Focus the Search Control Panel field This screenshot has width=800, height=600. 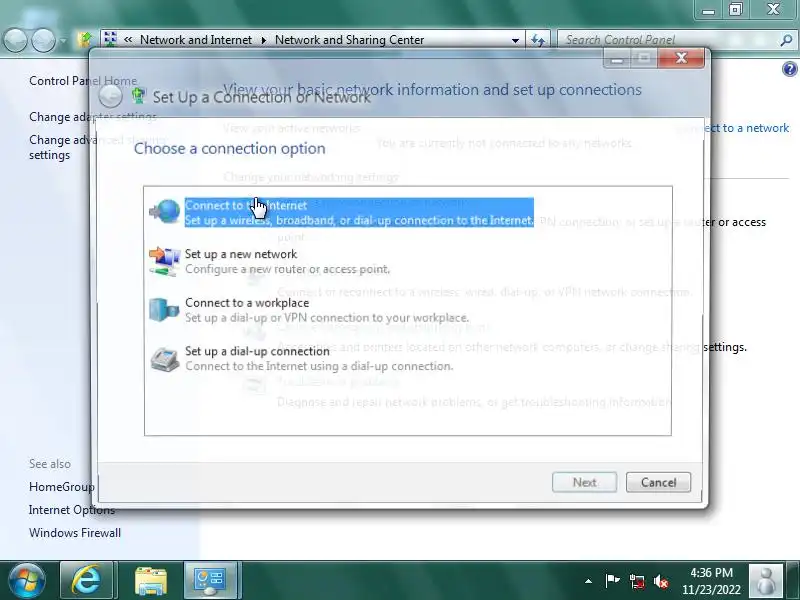click(x=669, y=40)
